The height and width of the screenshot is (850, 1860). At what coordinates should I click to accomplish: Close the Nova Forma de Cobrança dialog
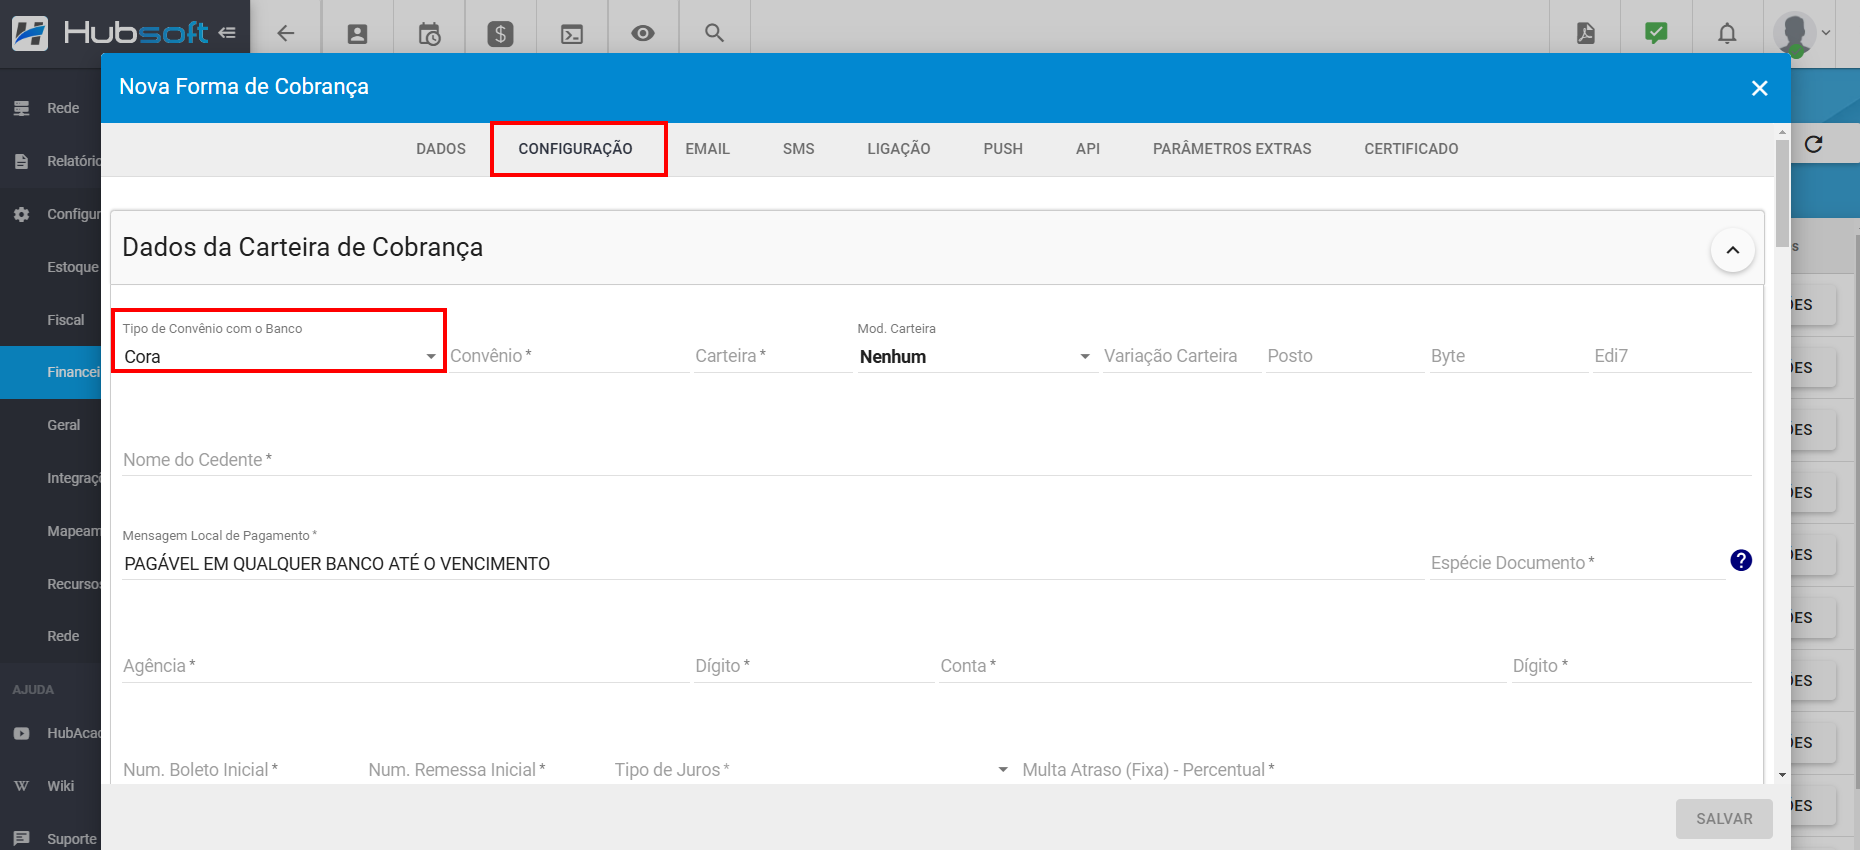(x=1760, y=88)
